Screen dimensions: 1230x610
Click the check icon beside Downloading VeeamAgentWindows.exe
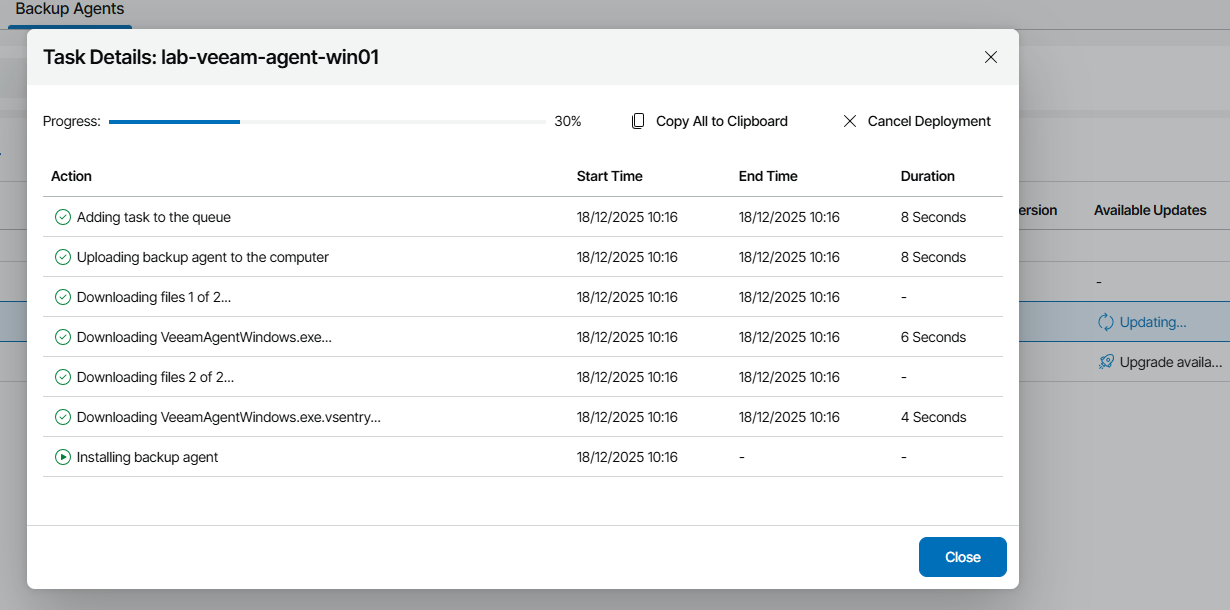coord(62,337)
